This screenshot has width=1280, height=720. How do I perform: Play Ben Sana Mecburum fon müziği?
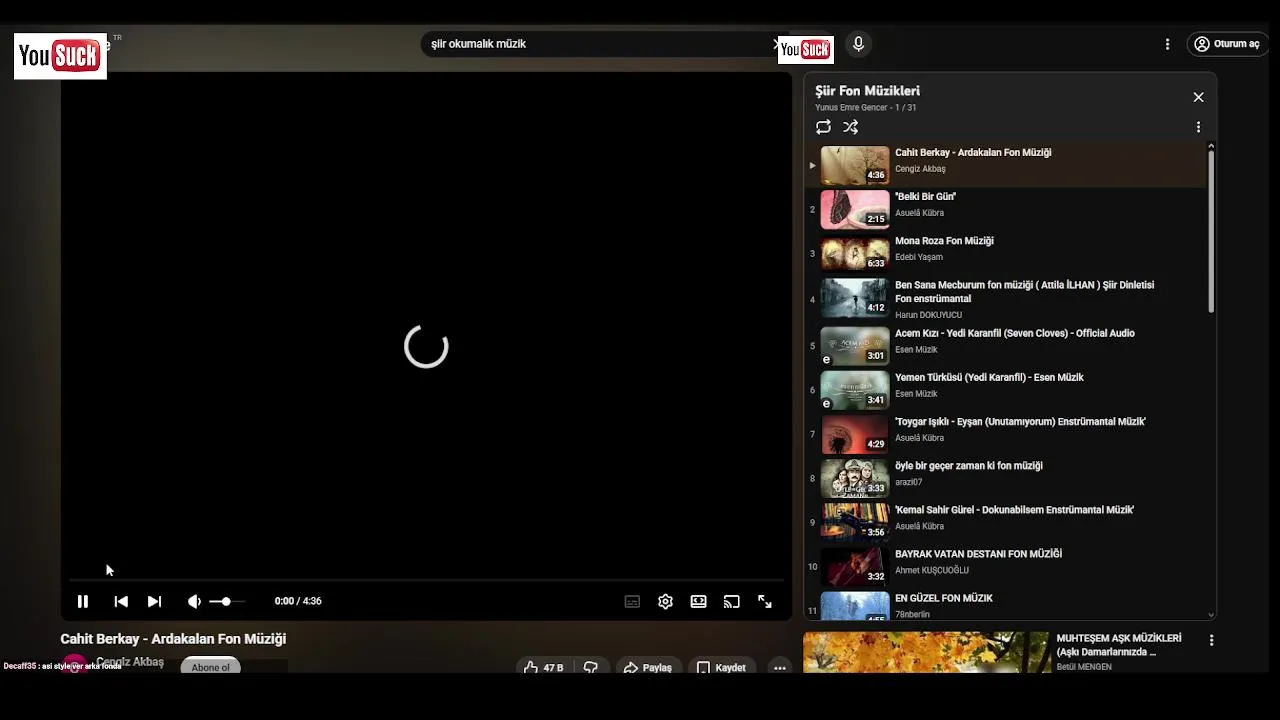1005,299
